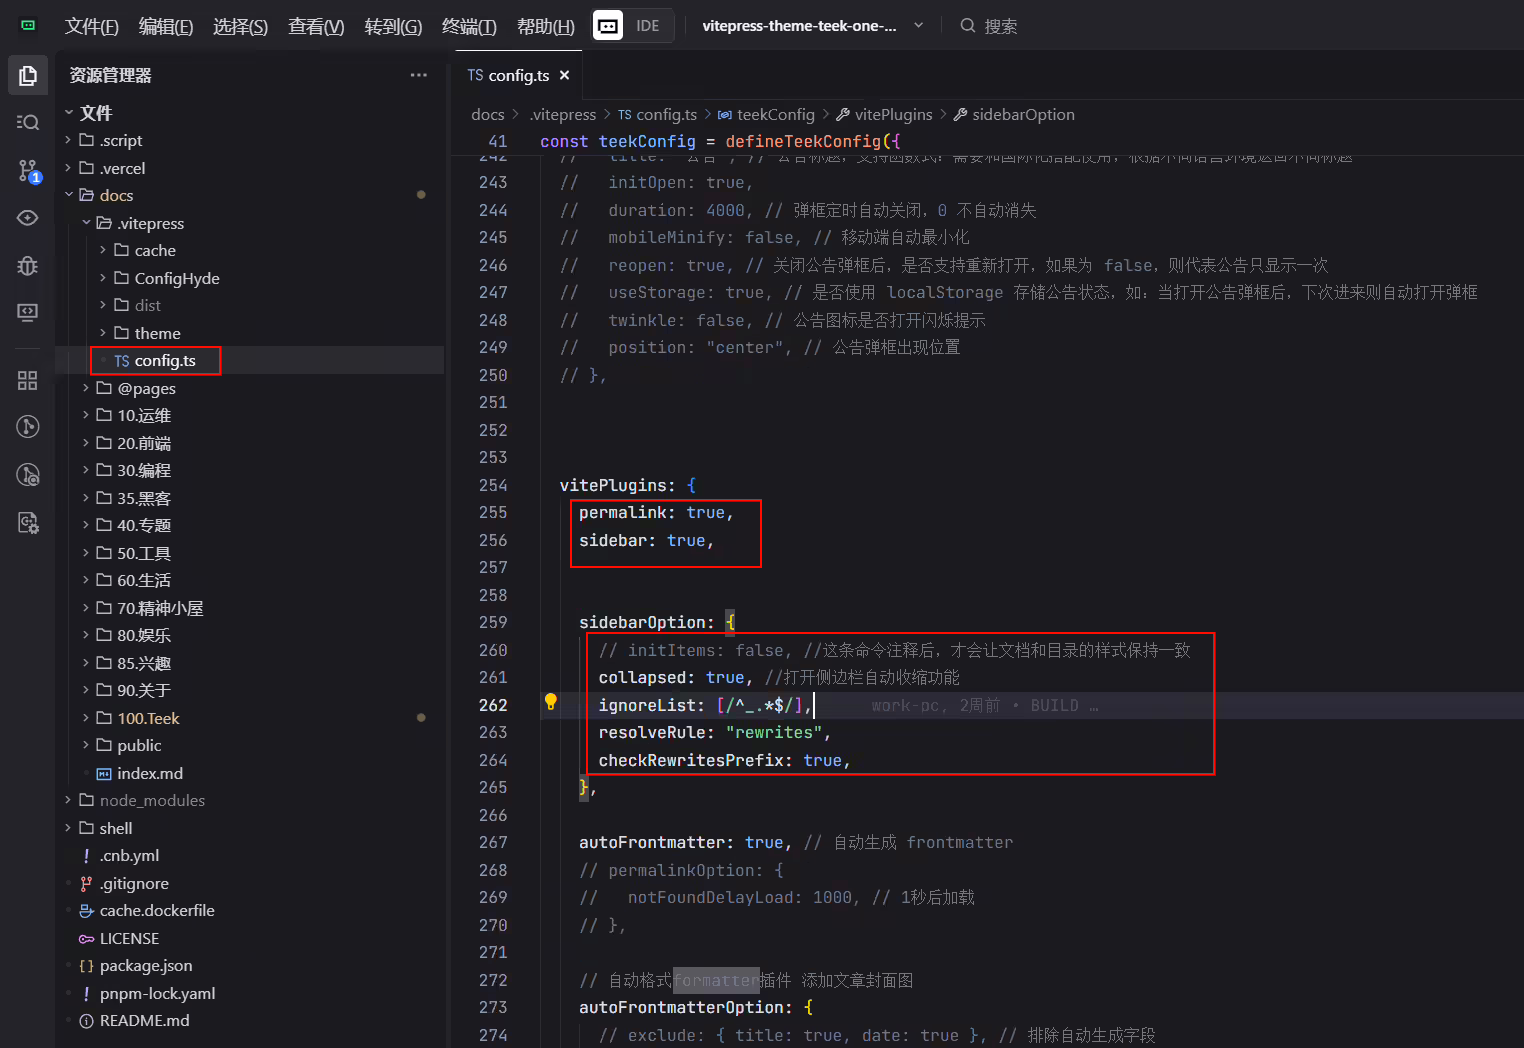
Task: Open the debug bug icon in activity bar
Action: [28, 265]
